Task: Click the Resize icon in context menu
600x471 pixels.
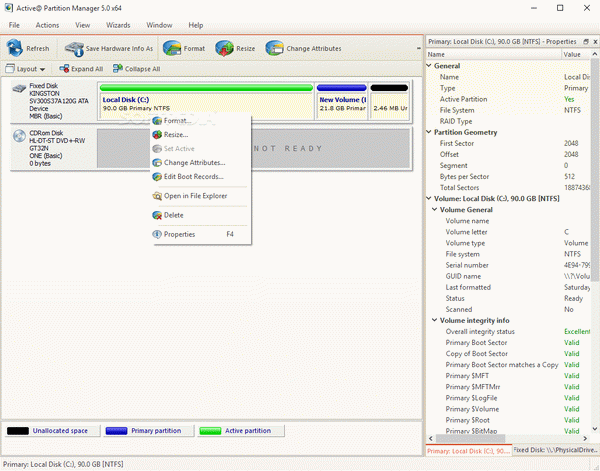Action: [x=157, y=135]
